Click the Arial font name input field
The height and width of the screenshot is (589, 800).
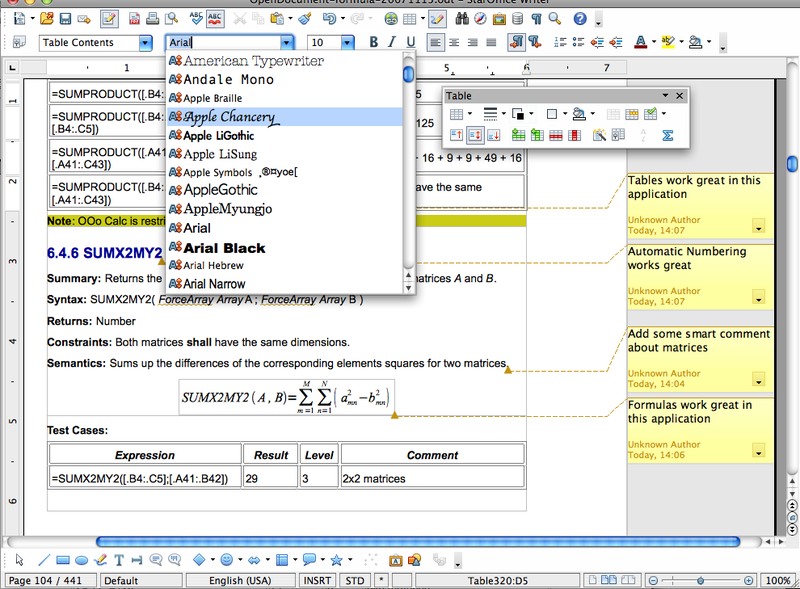224,42
